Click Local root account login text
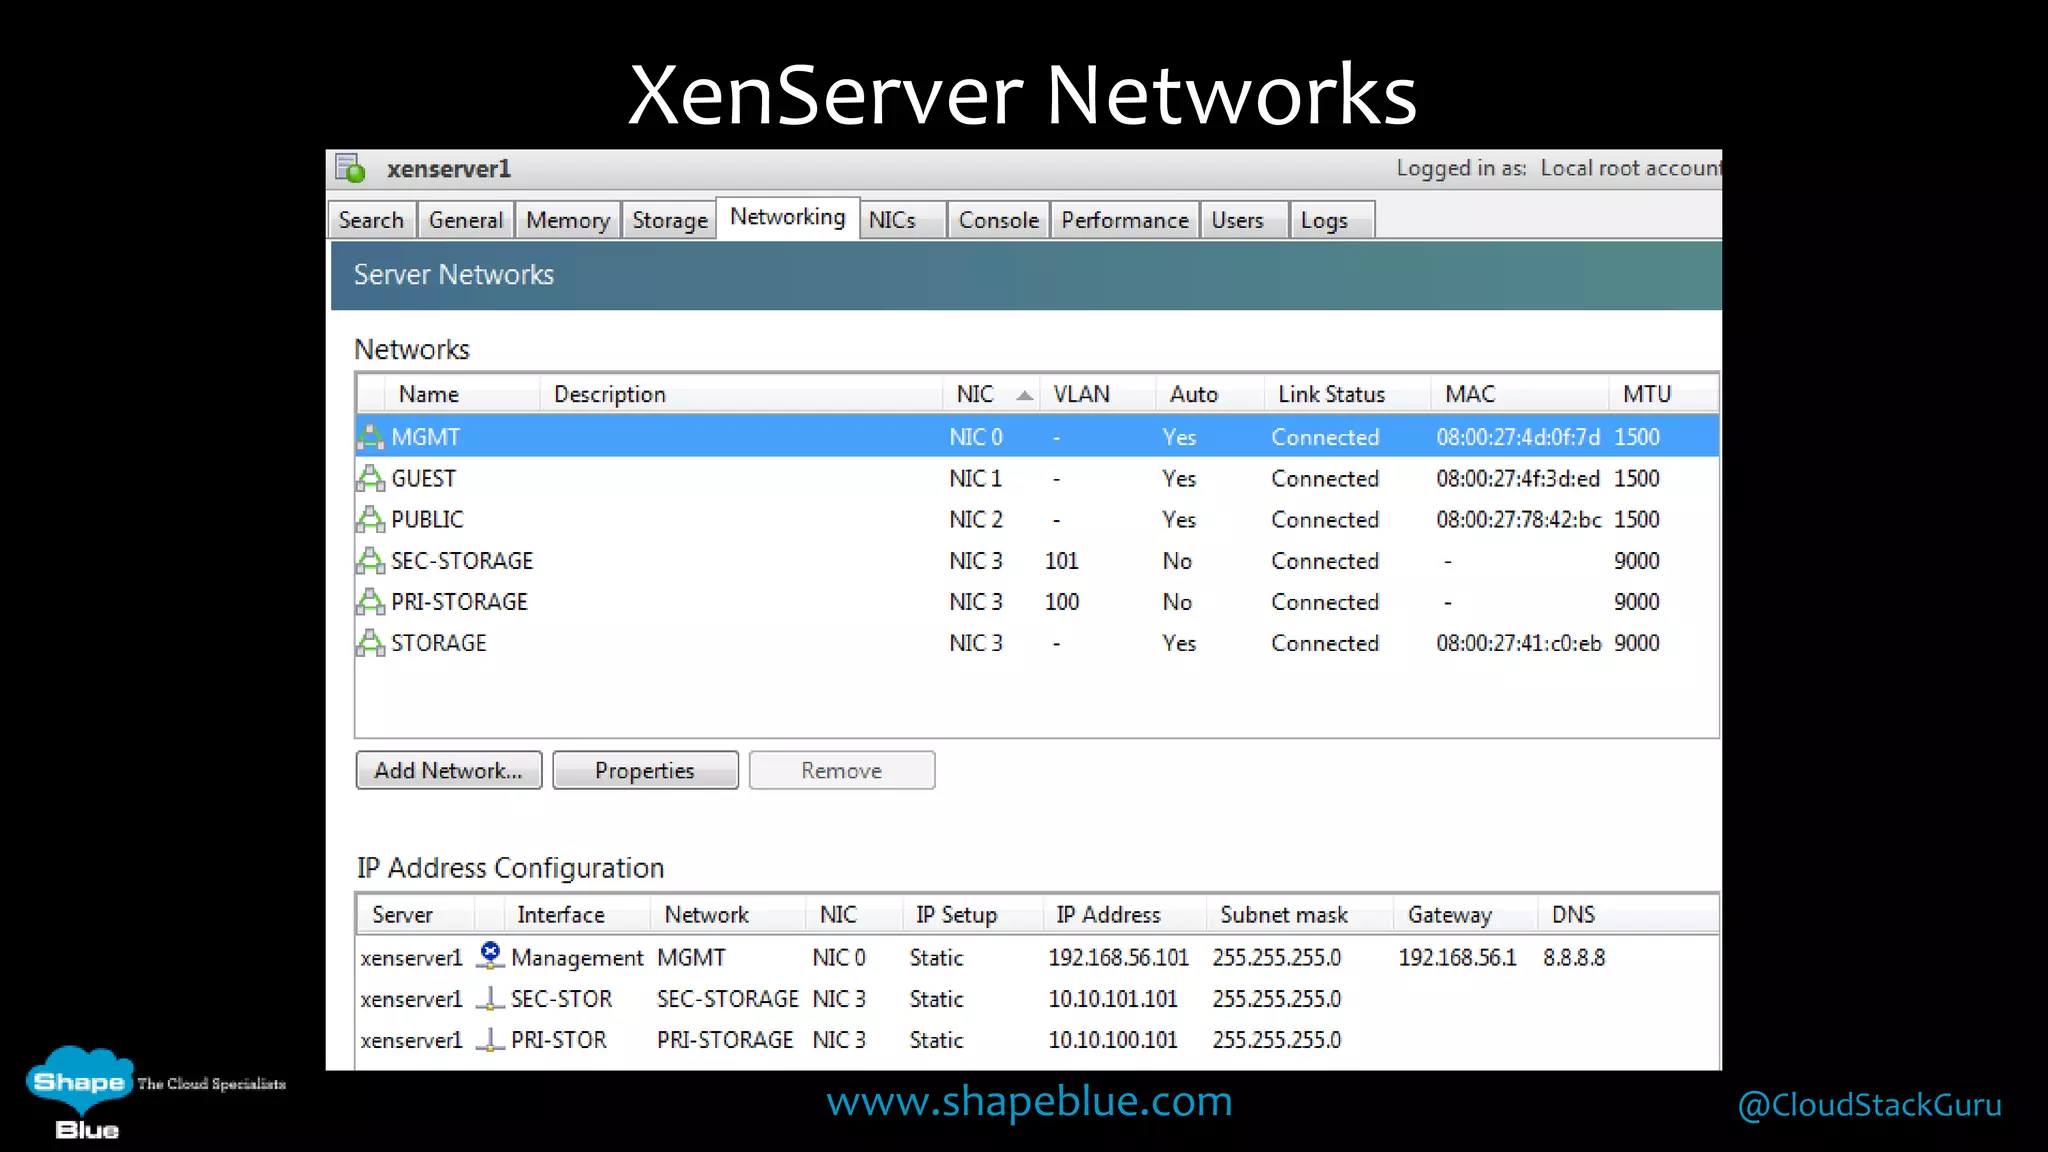2048x1152 pixels. click(x=1630, y=168)
